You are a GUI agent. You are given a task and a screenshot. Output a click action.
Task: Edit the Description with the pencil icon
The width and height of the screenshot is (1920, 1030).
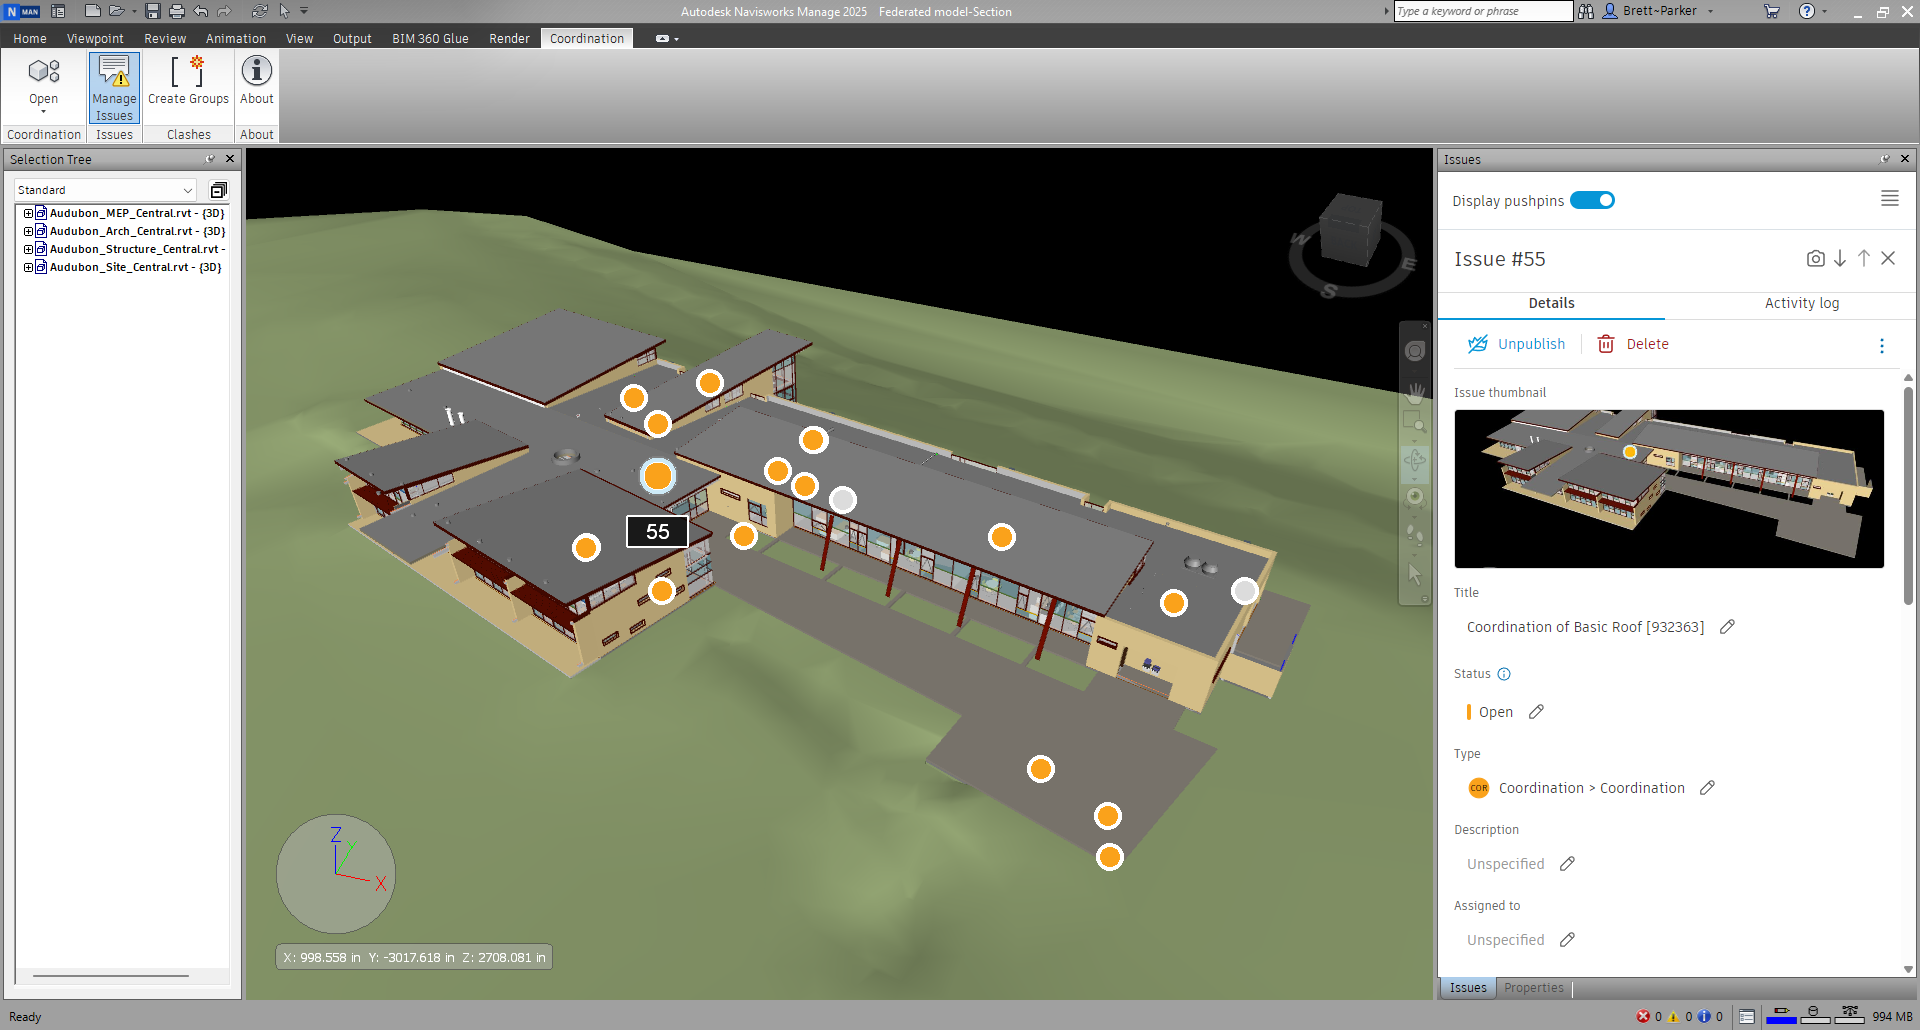pyautogui.click(x=1567, y=864)
